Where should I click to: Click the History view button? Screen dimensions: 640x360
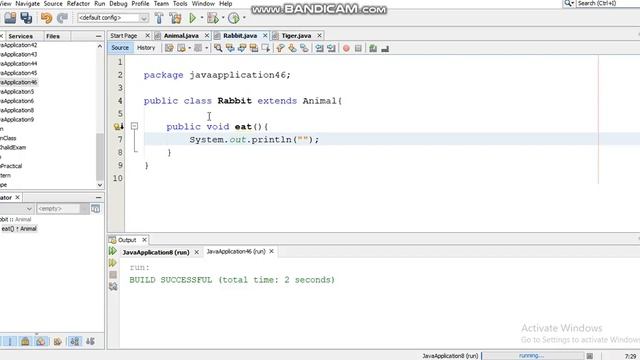(x=146, y=48)
